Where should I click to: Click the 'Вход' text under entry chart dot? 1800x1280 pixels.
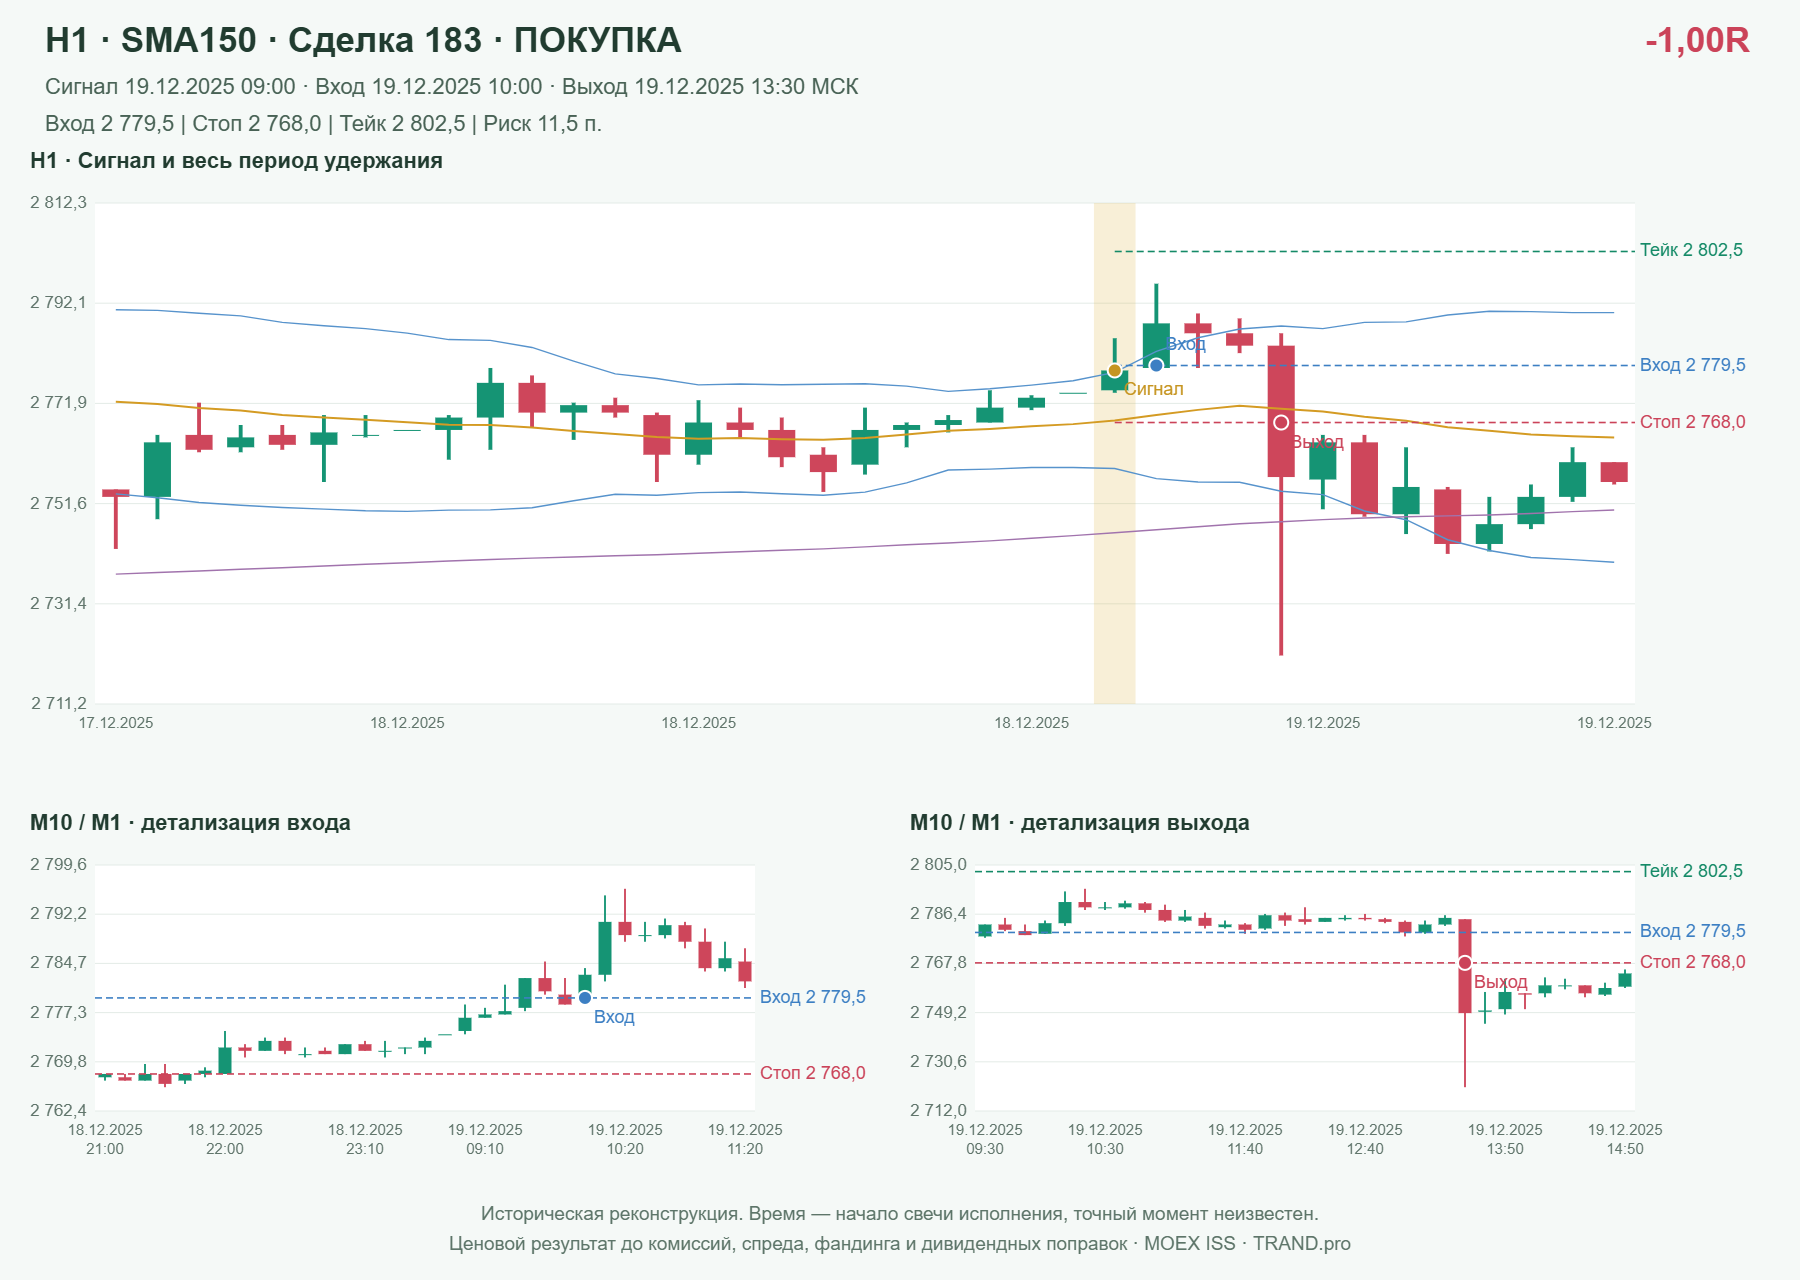614,1017
